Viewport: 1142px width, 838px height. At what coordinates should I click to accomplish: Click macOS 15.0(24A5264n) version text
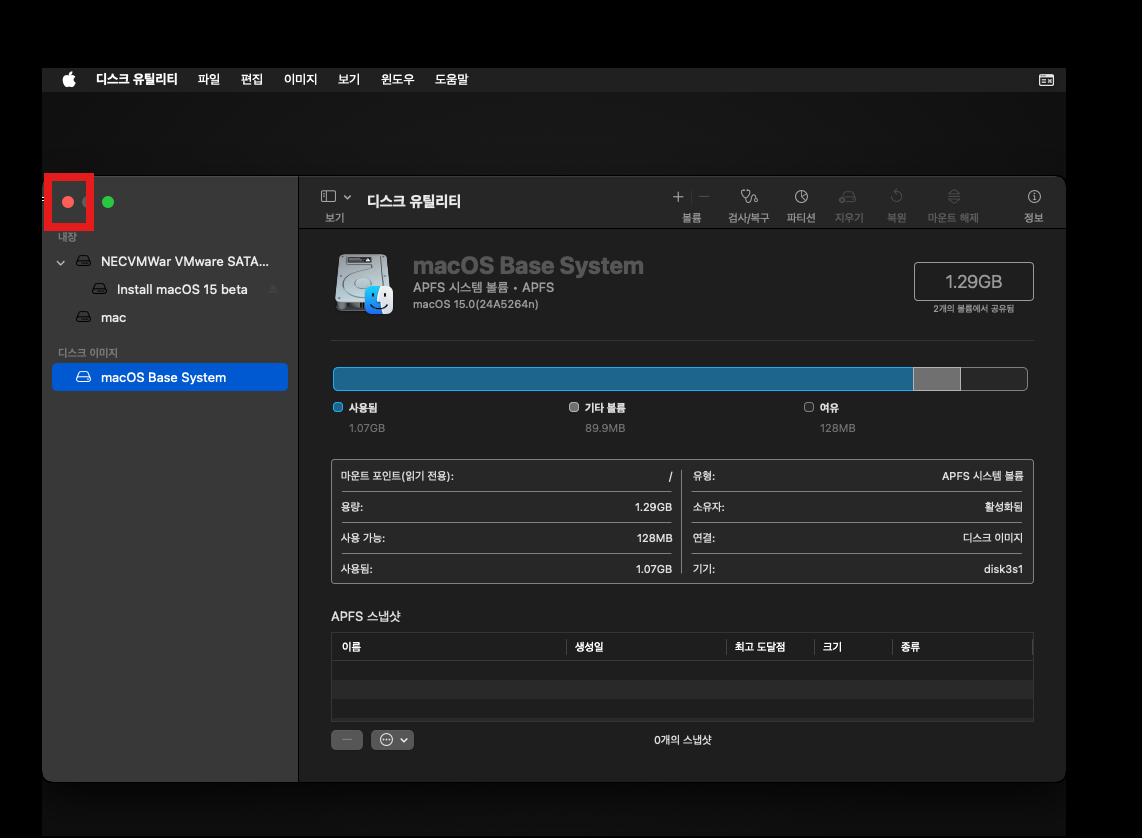pyautogui.click(x=476, y=304)
